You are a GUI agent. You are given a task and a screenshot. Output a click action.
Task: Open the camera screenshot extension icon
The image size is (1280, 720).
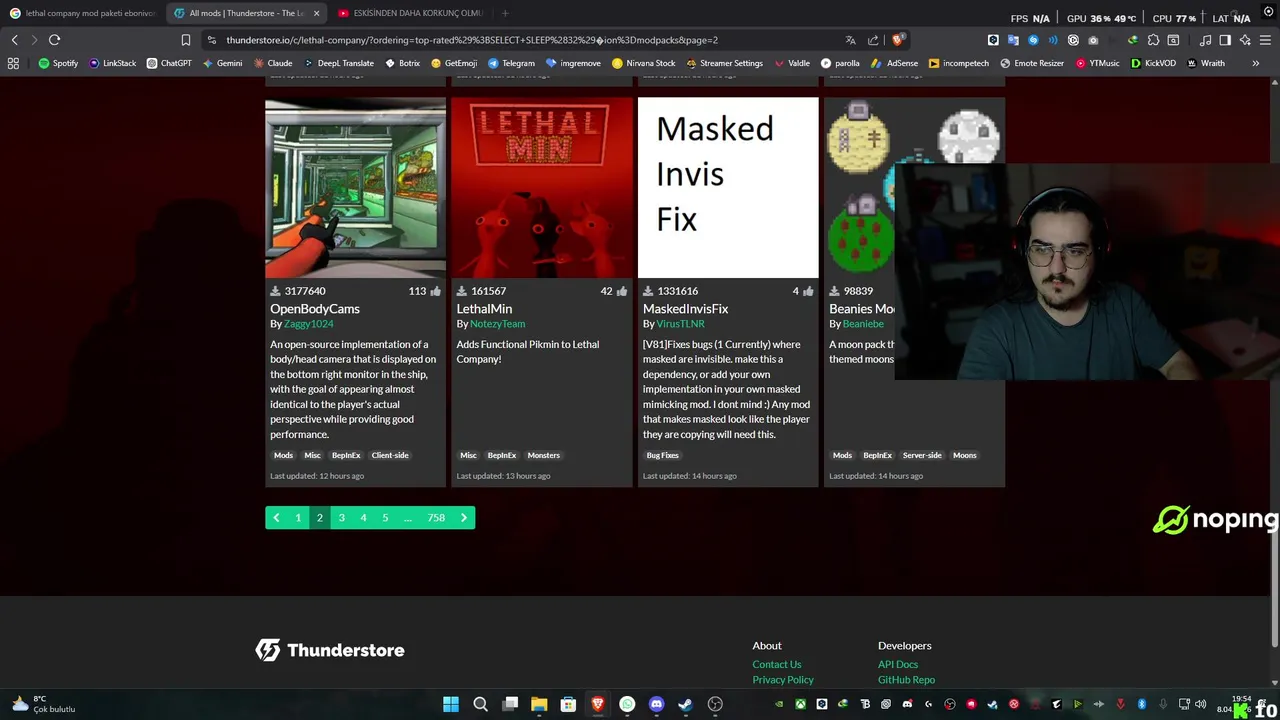(x=1093, y=40)
